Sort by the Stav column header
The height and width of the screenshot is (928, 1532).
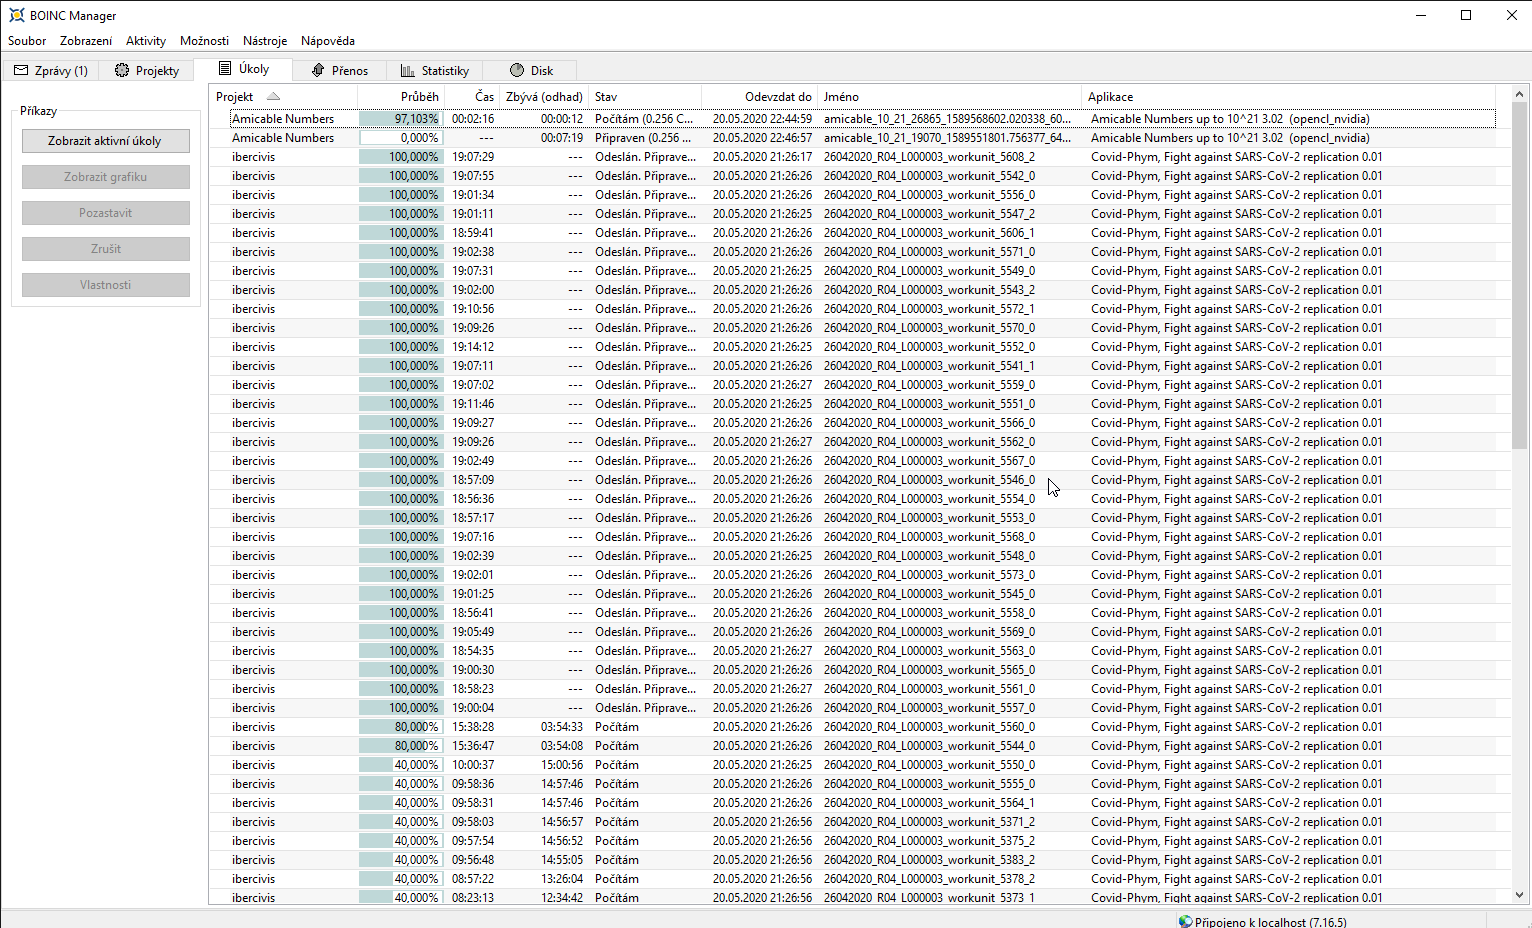(645, 97)
